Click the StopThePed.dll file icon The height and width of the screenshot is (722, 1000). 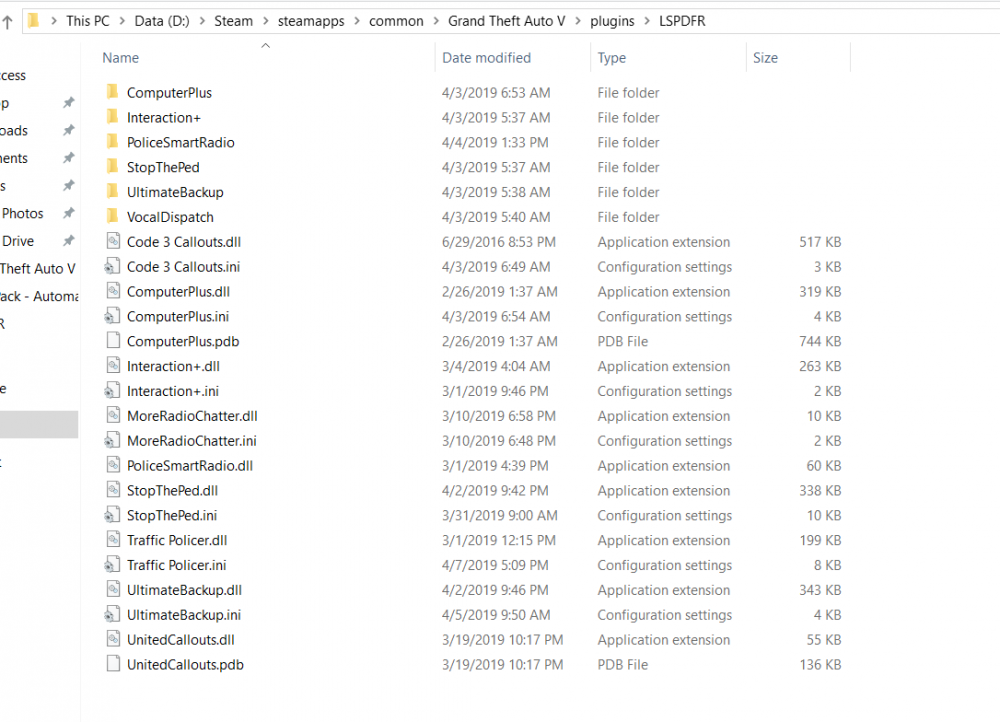coord(113,490)
